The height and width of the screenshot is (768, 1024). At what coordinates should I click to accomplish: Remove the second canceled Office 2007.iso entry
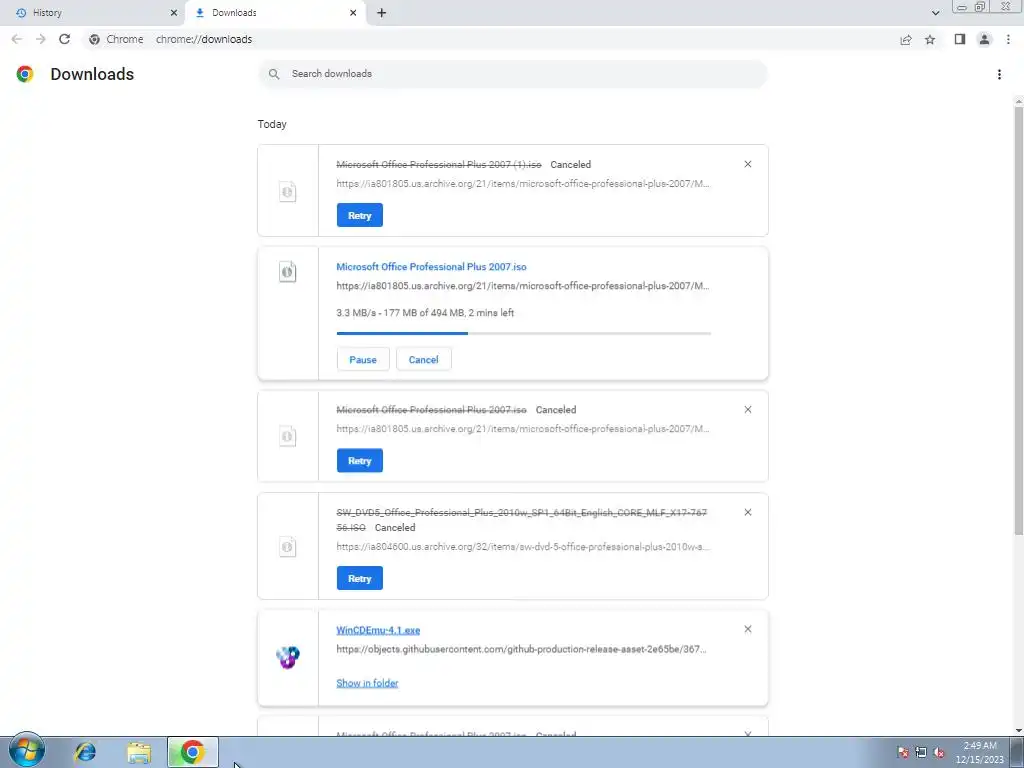pyautogui.click(x=748, y=409)
